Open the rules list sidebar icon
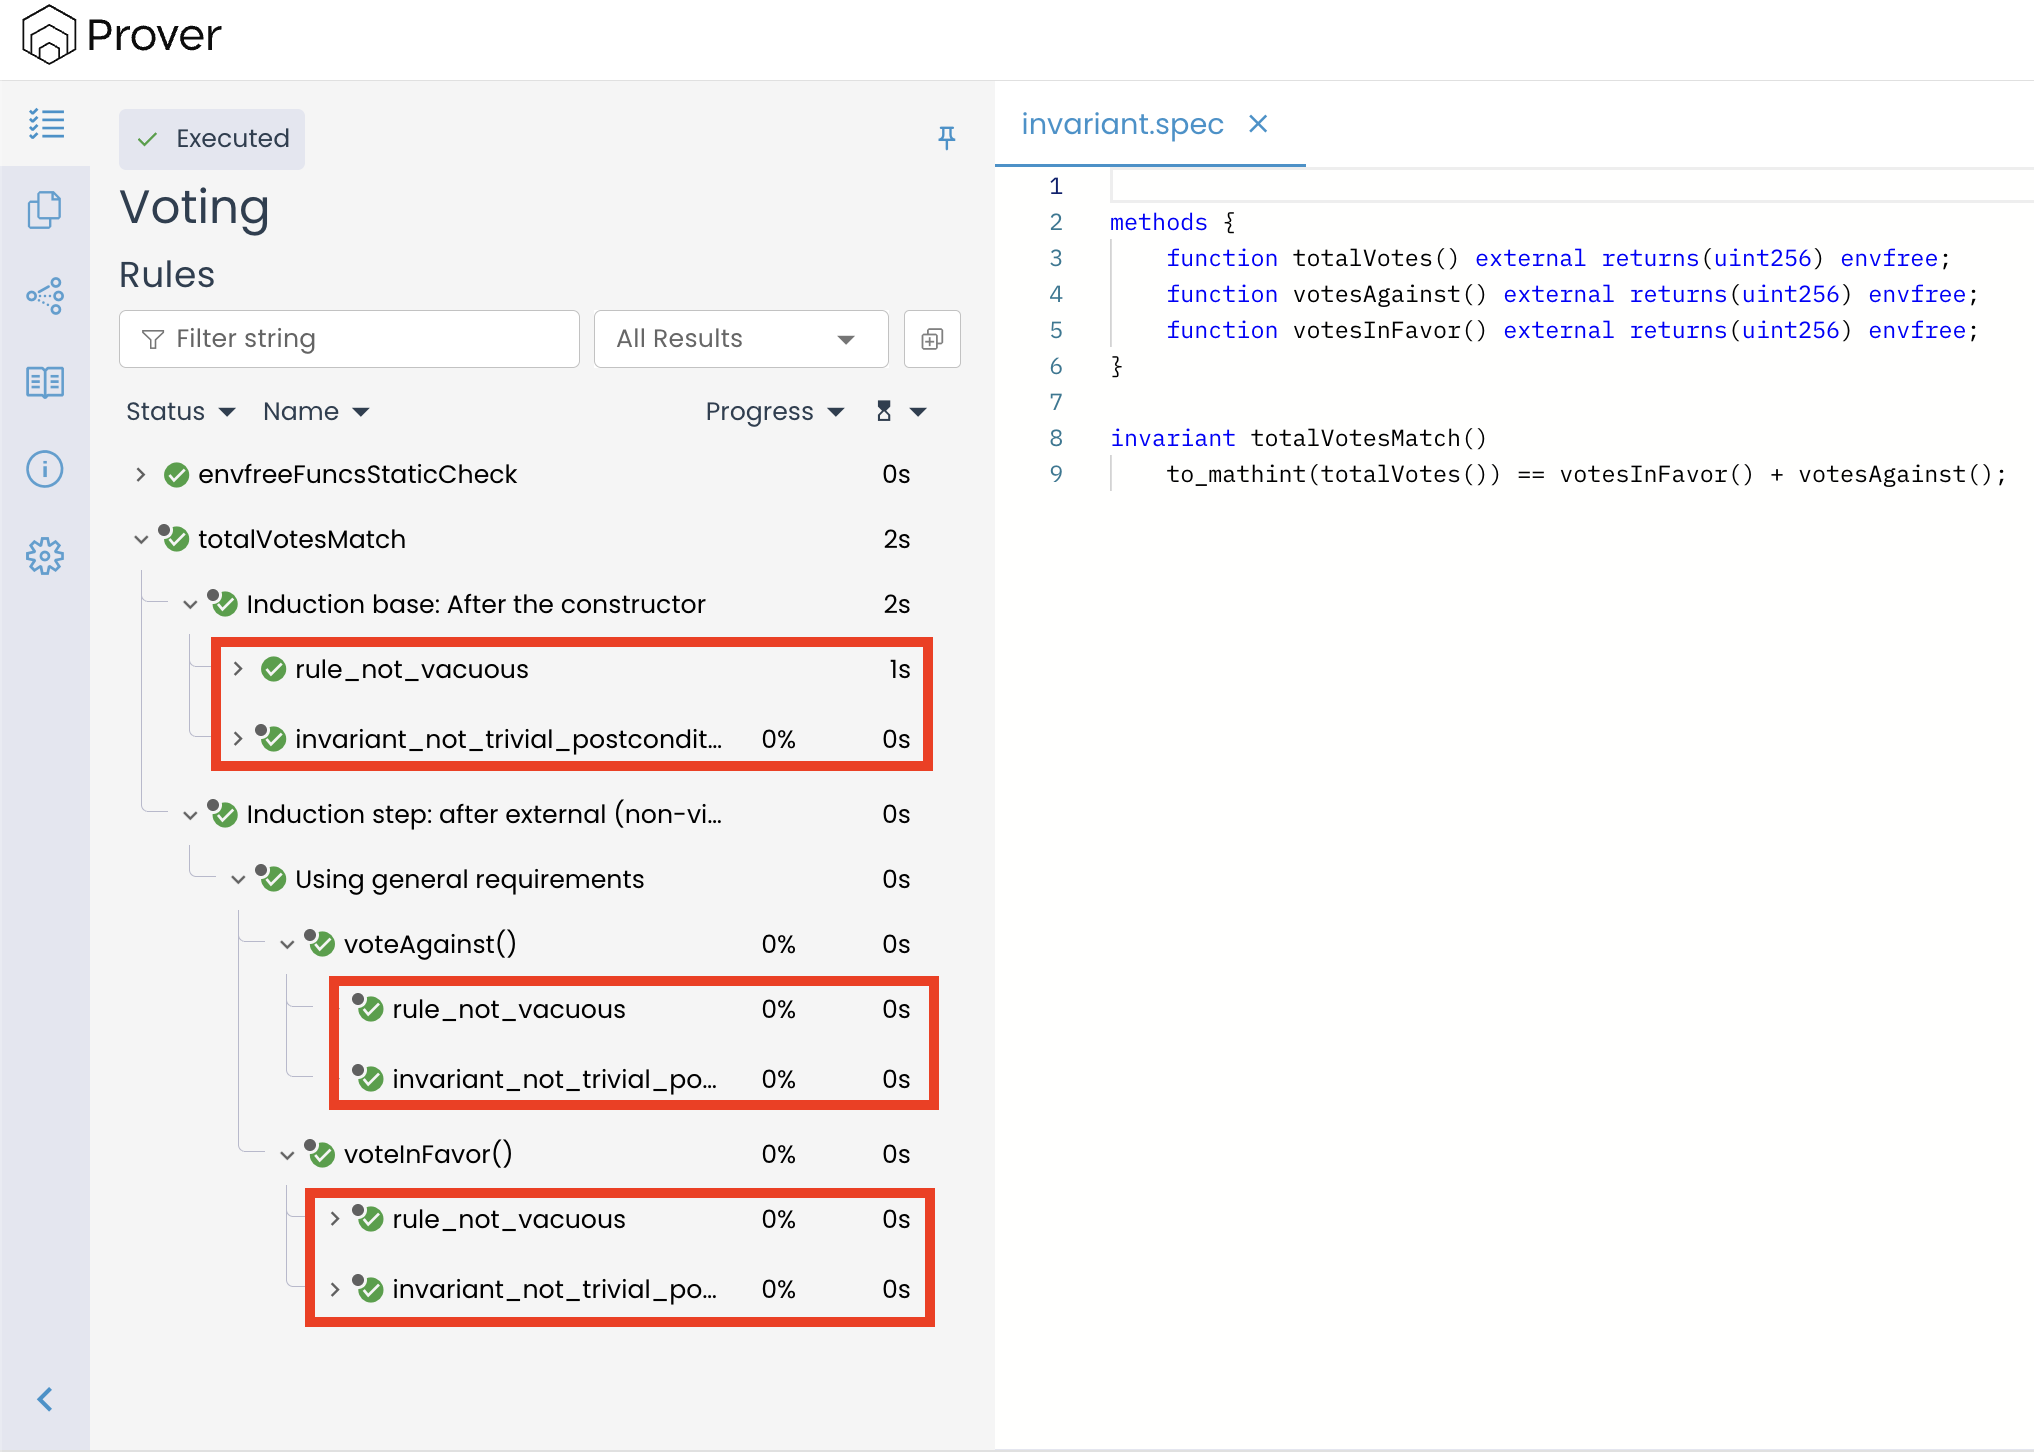Screen dimensions: 2034x1452 [x=46, y=124]
